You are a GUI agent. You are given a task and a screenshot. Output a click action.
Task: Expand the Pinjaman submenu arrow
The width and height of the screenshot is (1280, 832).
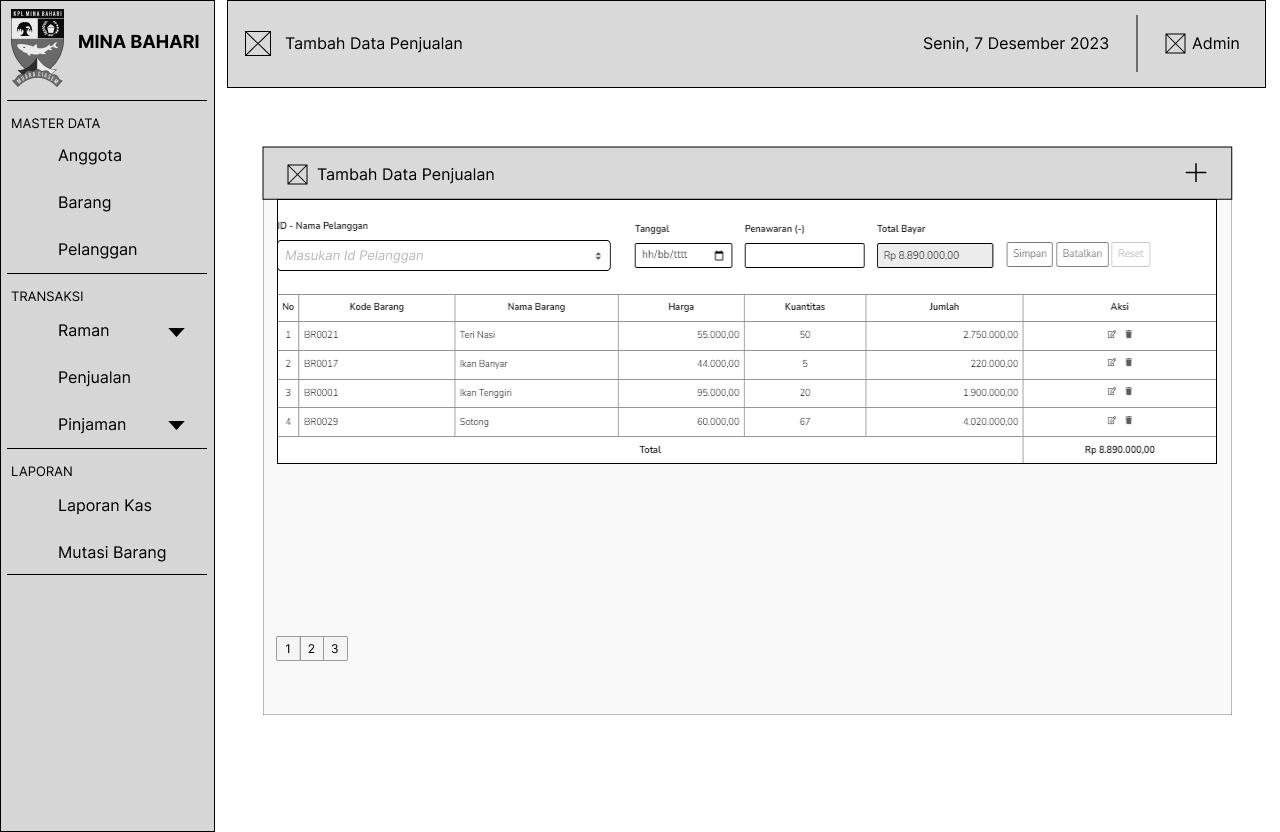176,425
